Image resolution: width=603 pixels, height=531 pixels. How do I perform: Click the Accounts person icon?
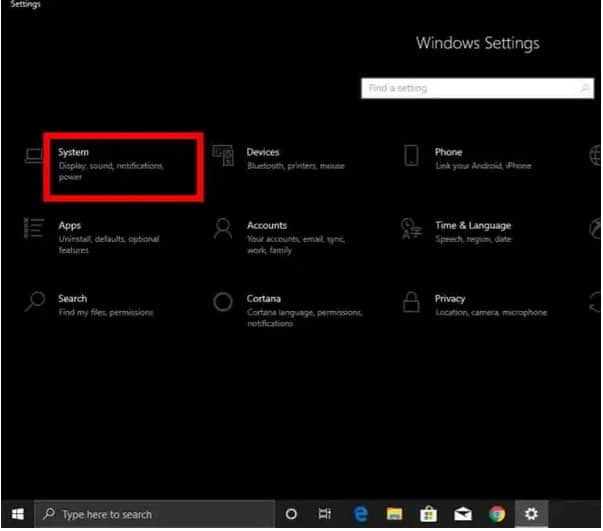pos(223,229)
